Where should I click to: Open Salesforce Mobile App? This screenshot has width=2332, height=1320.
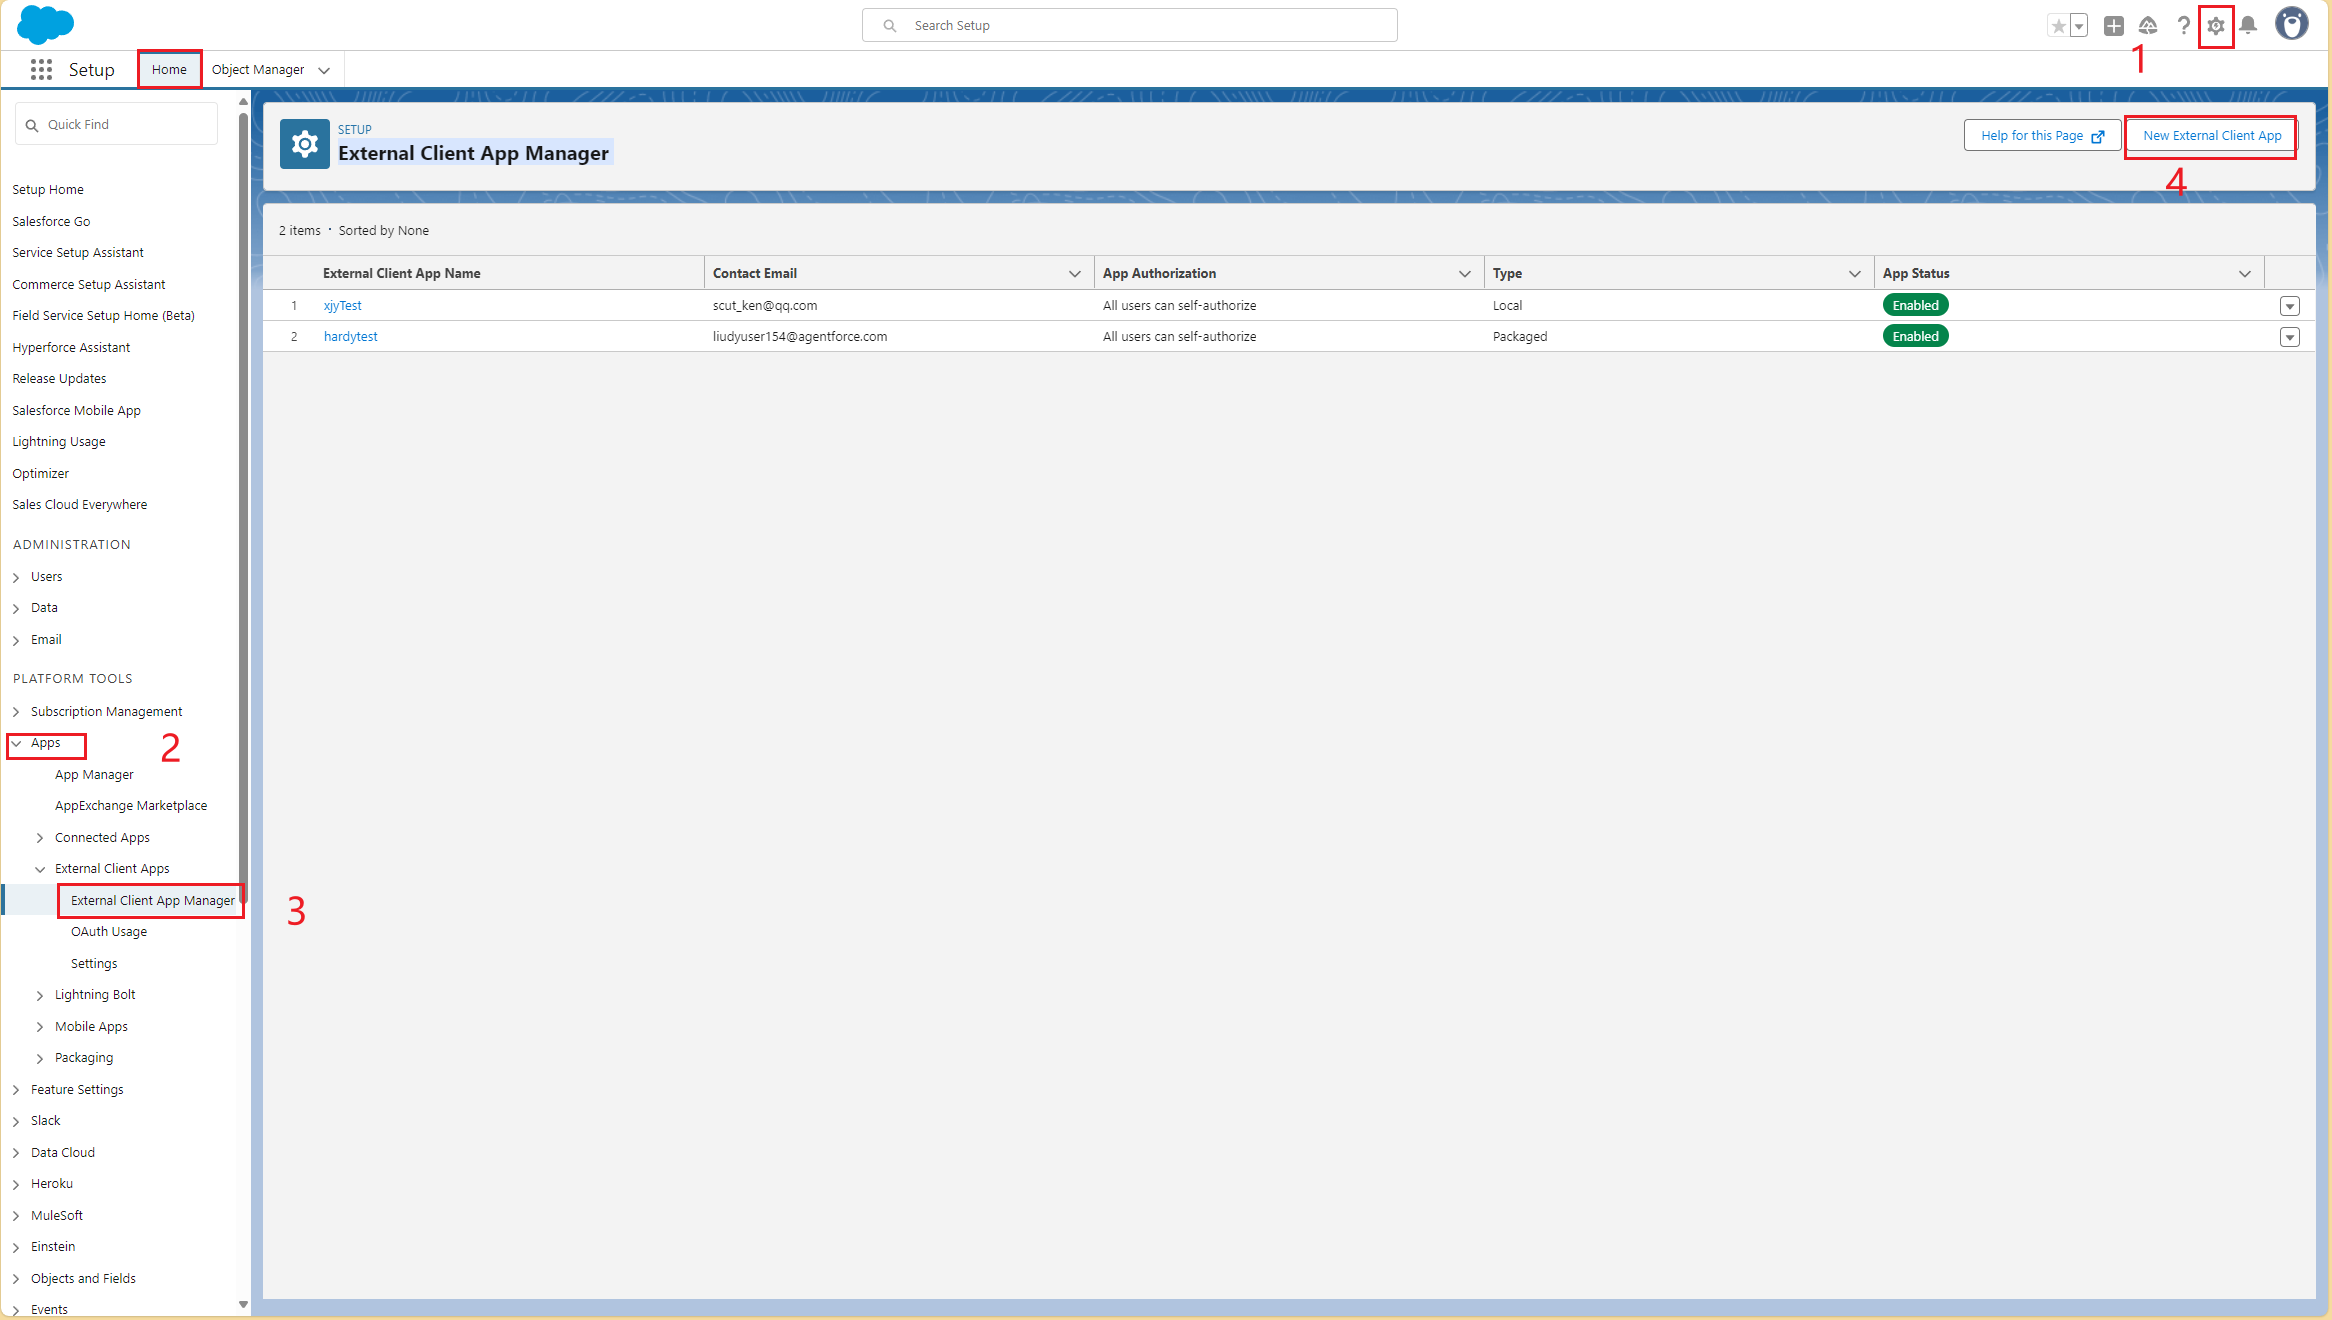(x=76, y=410)
